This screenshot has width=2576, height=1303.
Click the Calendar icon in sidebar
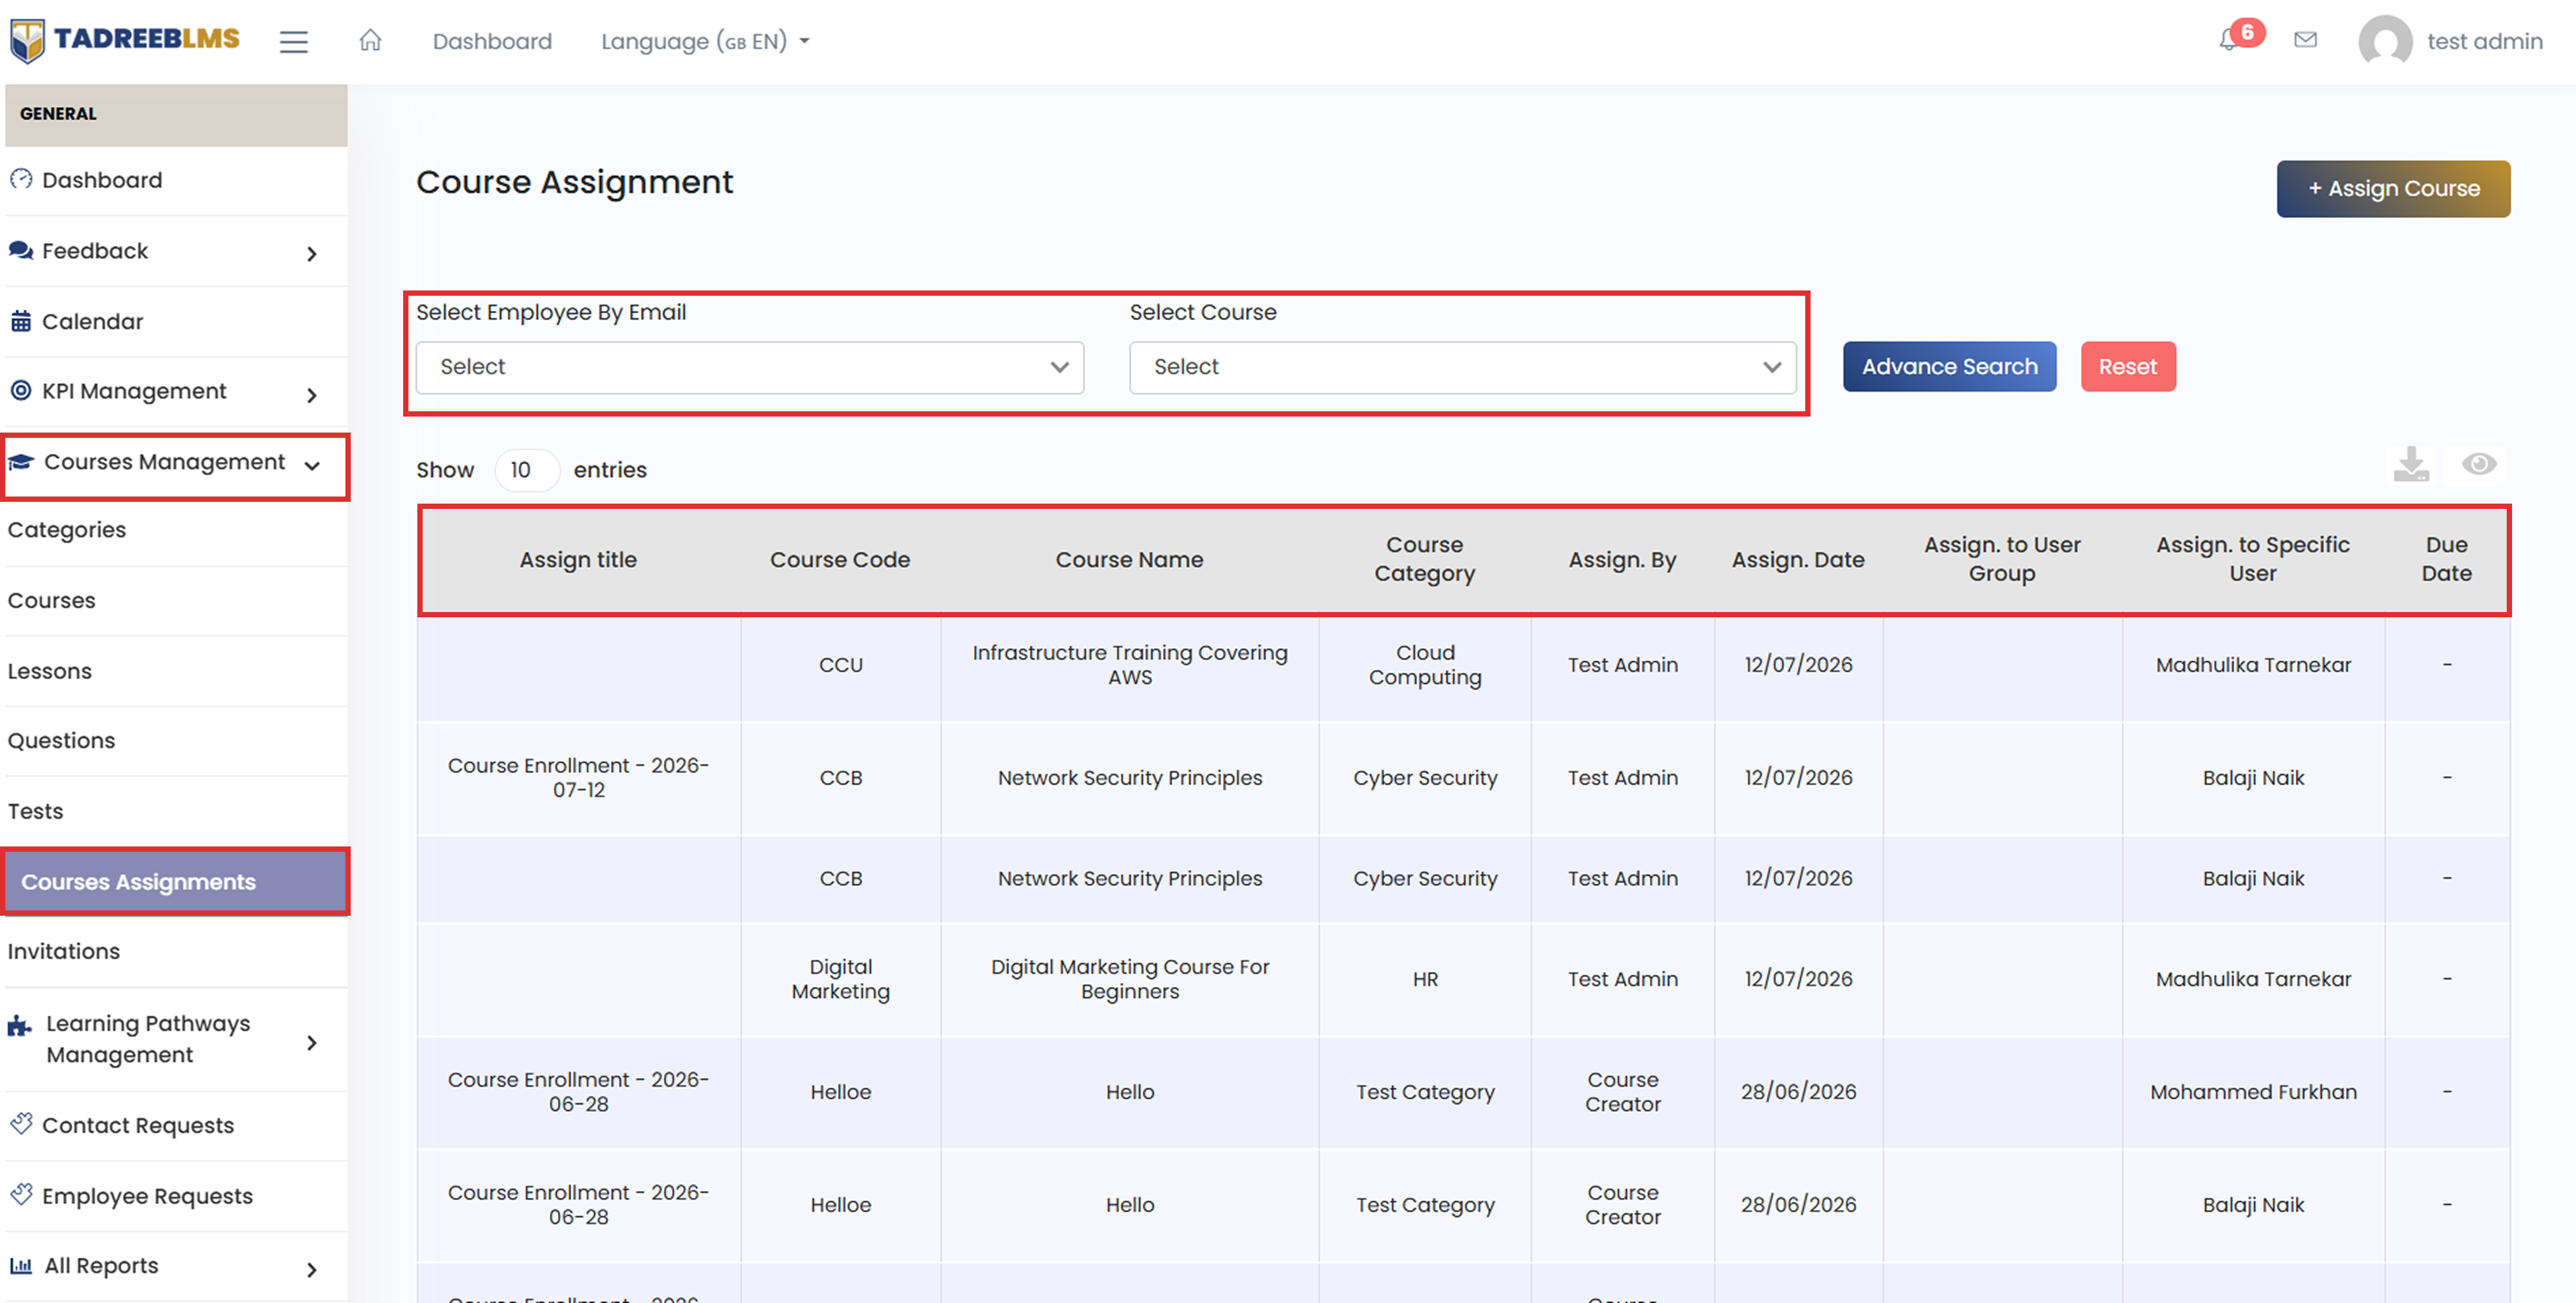pos(21,321)
